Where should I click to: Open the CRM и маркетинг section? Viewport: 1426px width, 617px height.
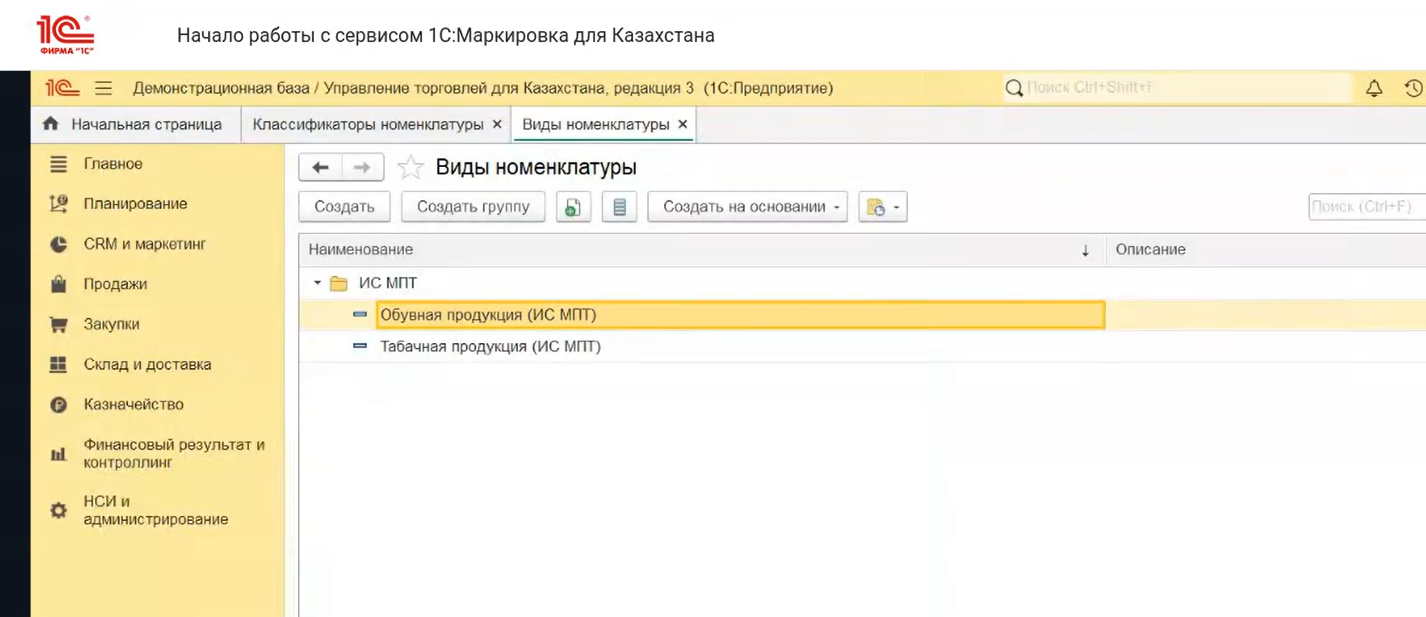click(x=145, y=244)
